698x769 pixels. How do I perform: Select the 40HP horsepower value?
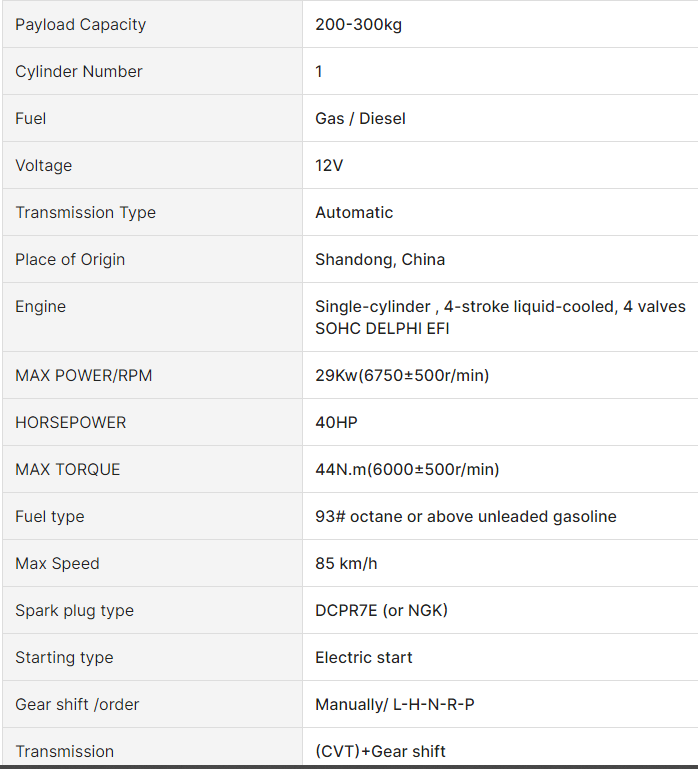click(x=336, y=422)
